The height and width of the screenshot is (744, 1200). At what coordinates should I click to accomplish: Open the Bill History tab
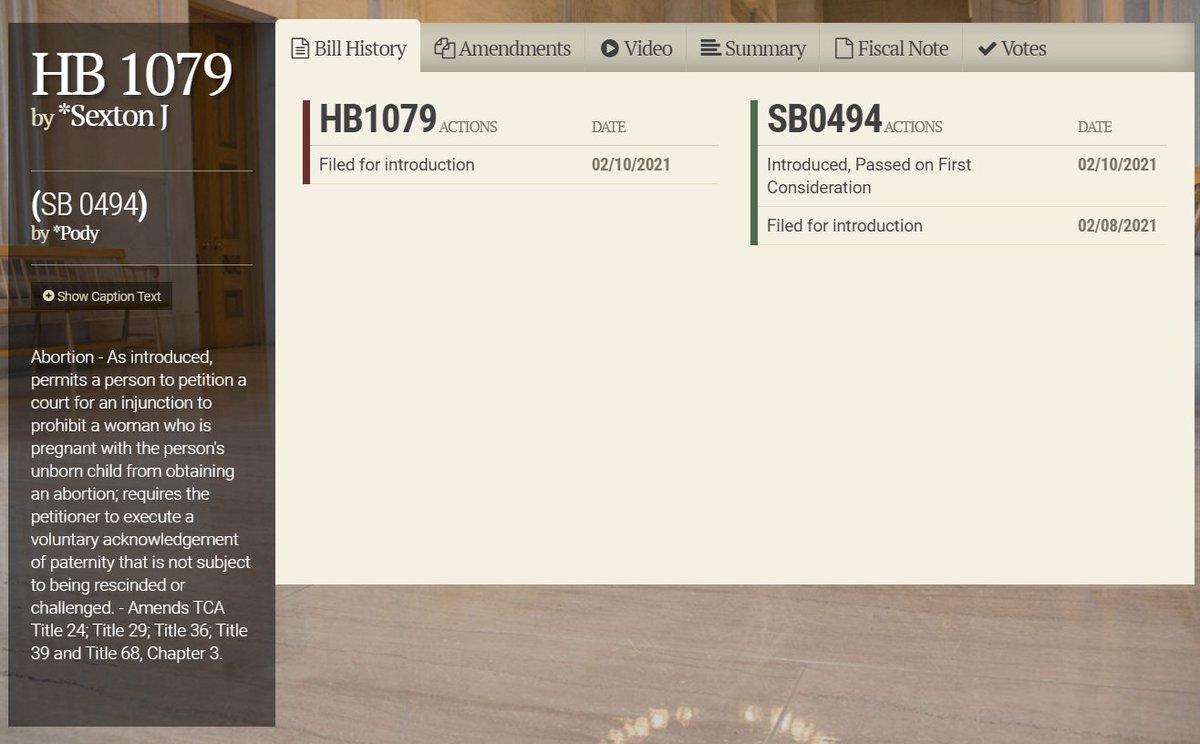(x=348, y=48)
